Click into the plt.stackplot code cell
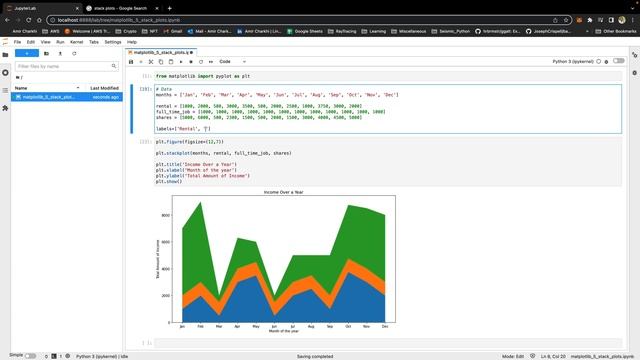The height and width of the screenshot is (360, 640). [388, 162]
